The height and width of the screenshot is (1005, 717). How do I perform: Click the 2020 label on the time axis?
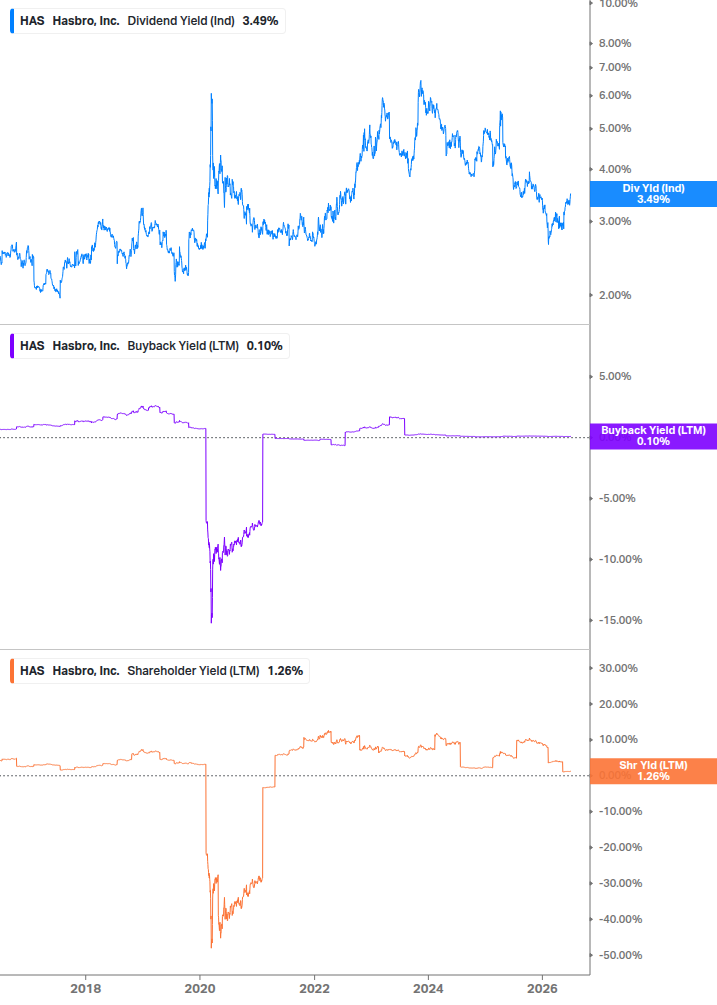(200, 988)
